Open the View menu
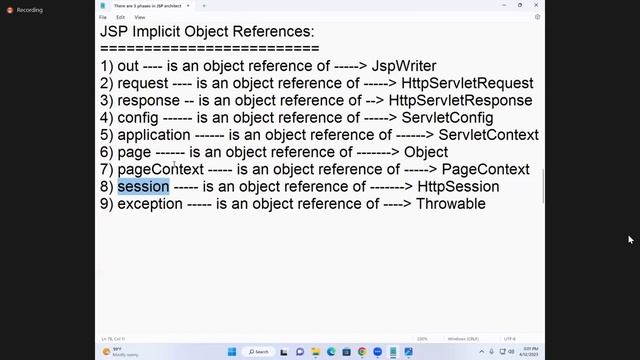 point(140,17)
